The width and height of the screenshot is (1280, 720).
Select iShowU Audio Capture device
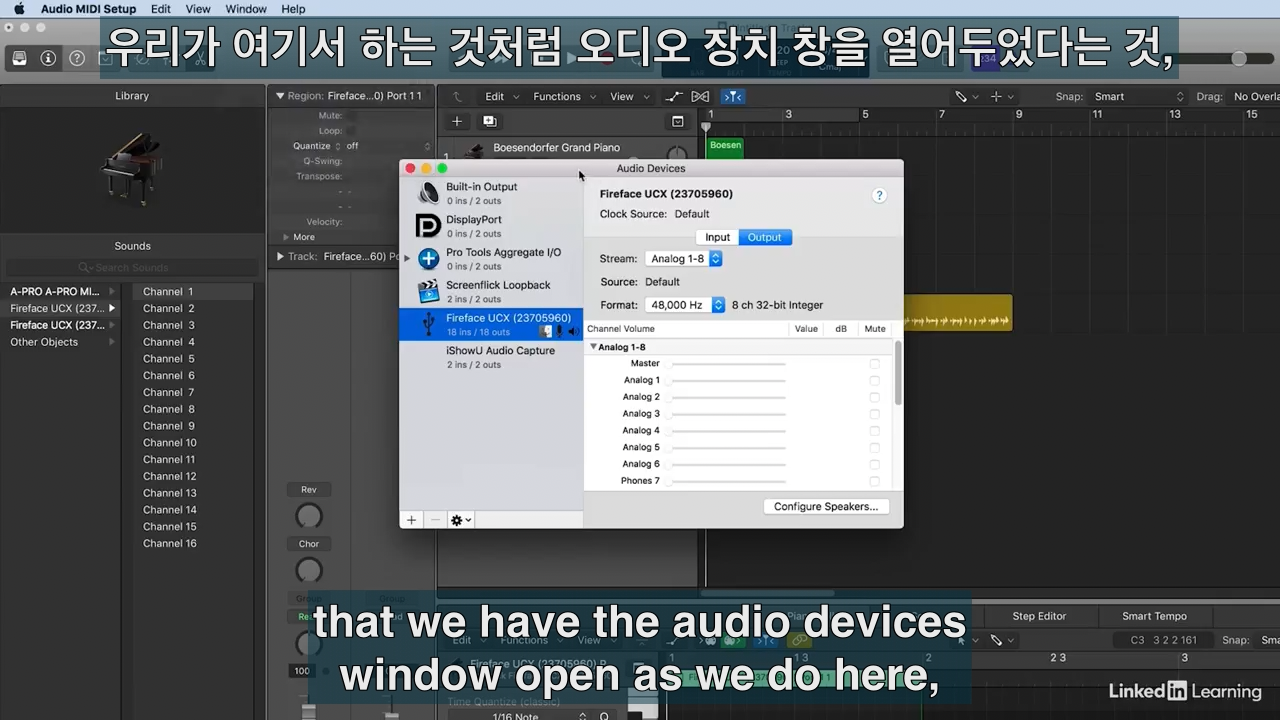click(x=491, y=357)
